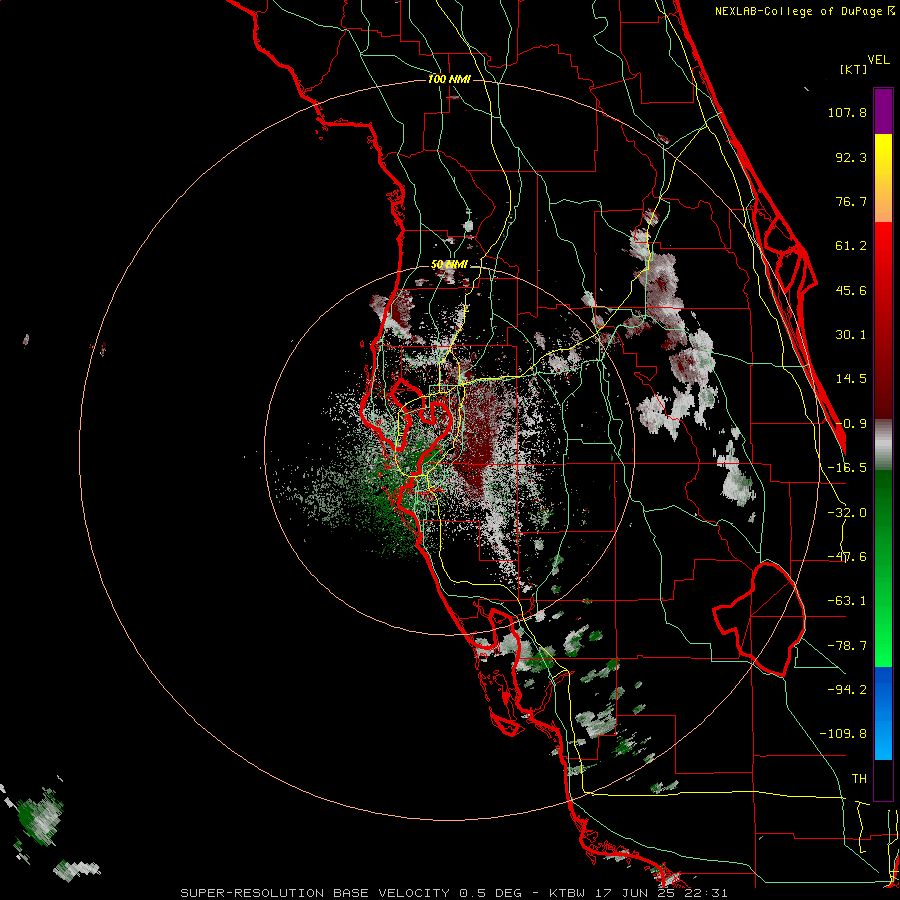Select the 107.8 value on velocity scale
The image size is (900, 900).
click(x=847, y=112)
